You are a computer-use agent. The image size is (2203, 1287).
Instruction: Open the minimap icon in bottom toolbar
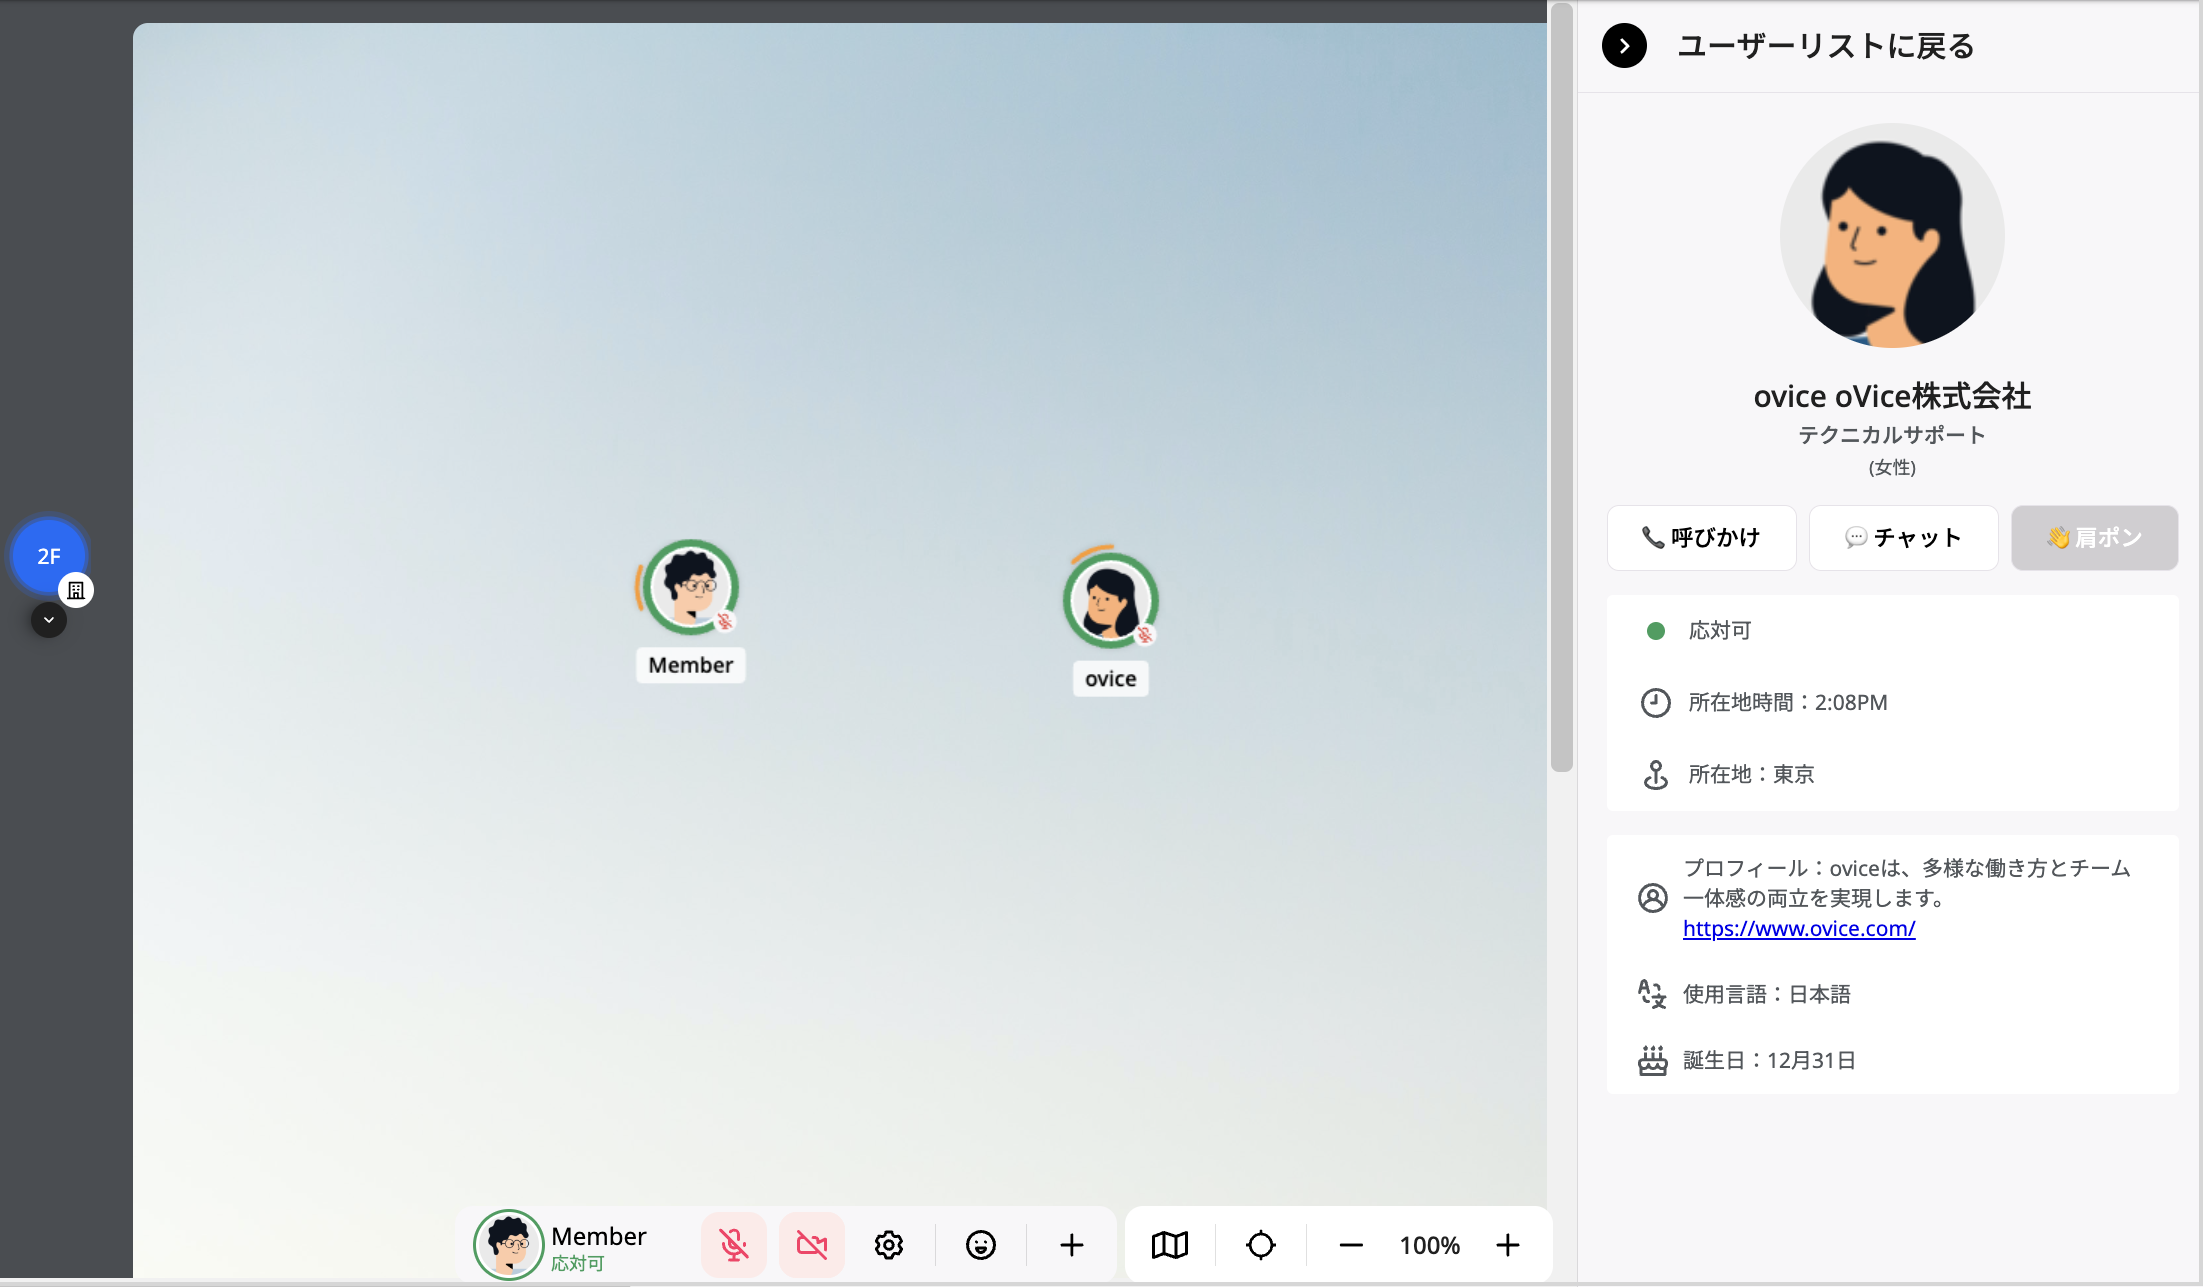[1168, 1245]
